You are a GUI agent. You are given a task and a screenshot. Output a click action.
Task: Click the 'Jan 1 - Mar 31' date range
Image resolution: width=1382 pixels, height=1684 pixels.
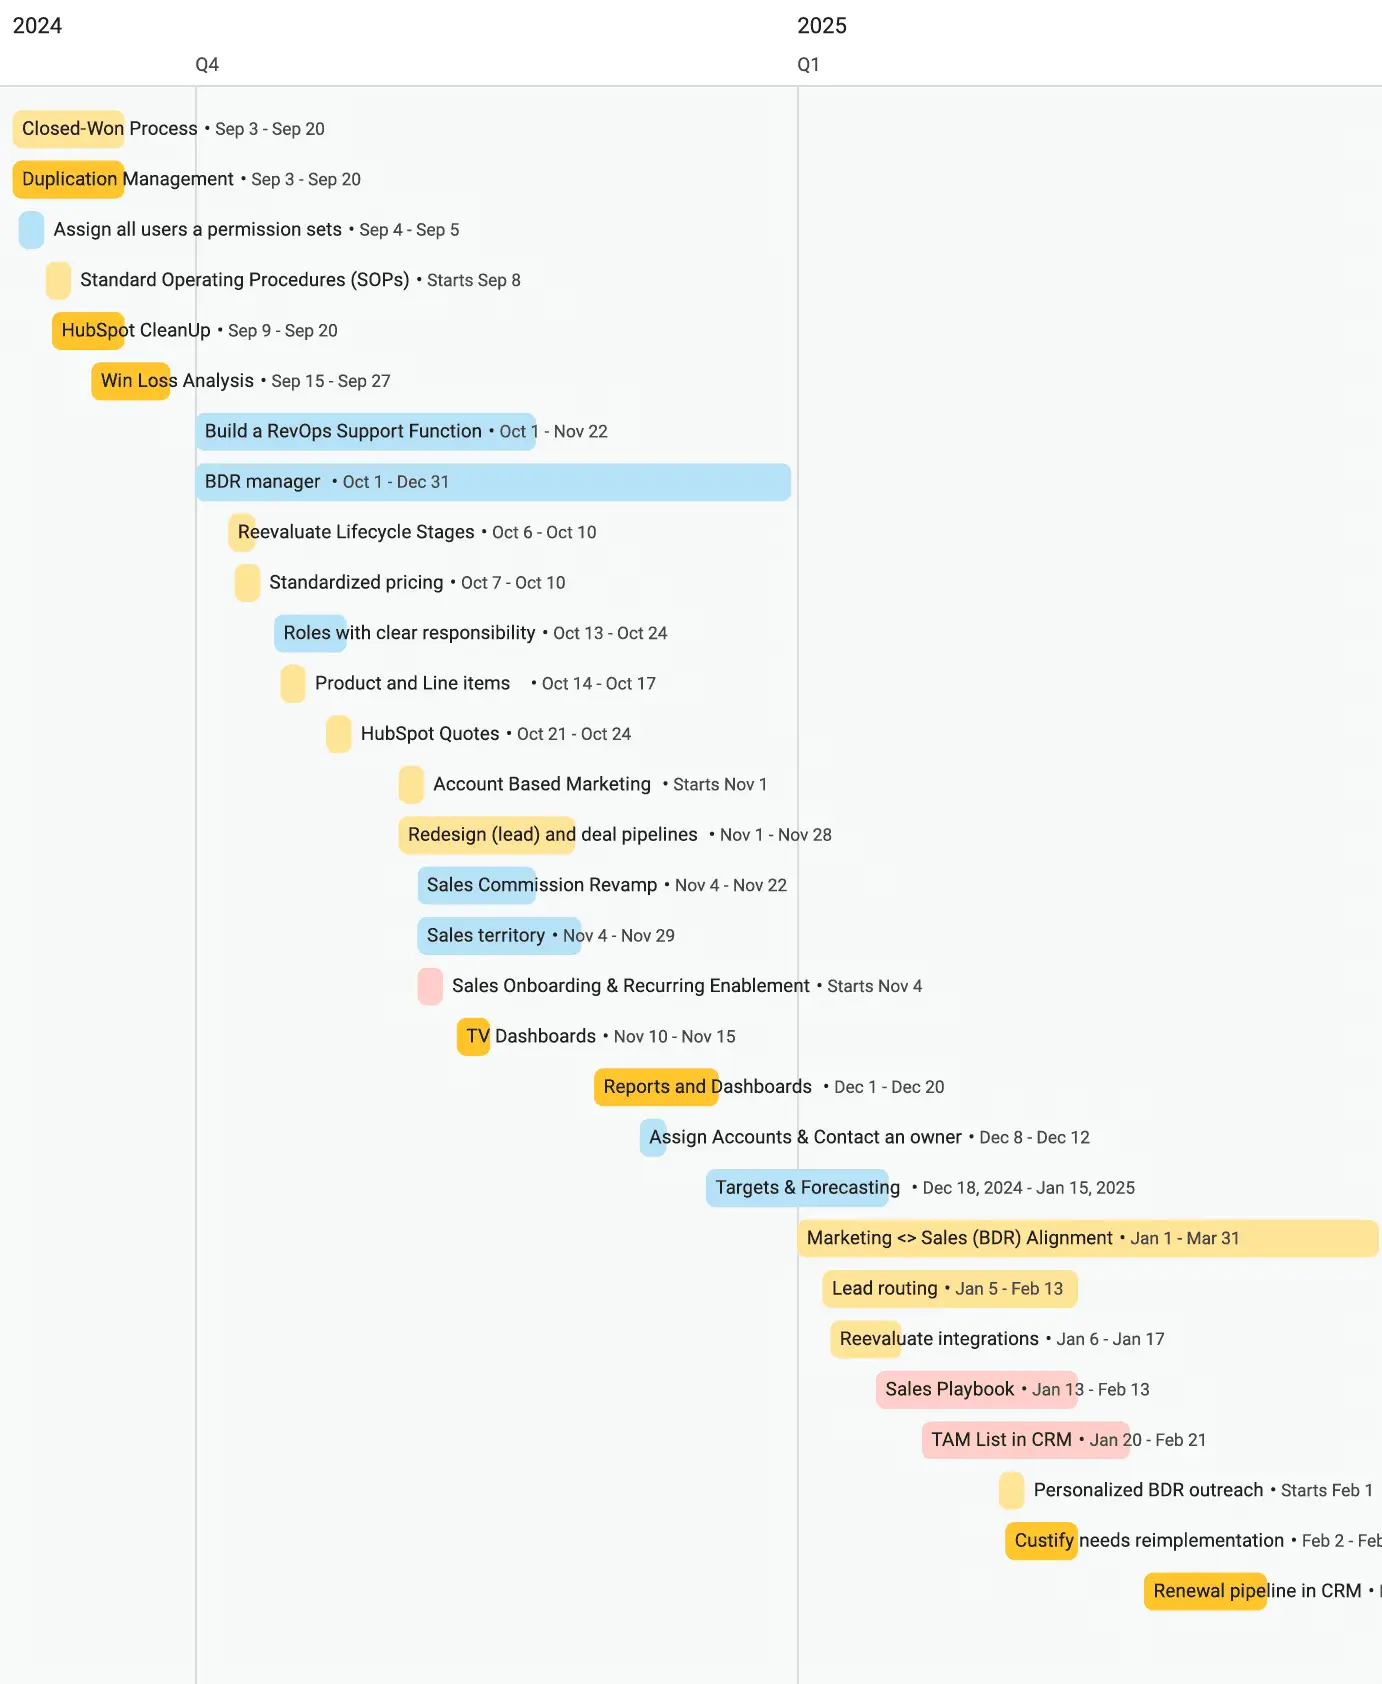click(1185, 1238)
